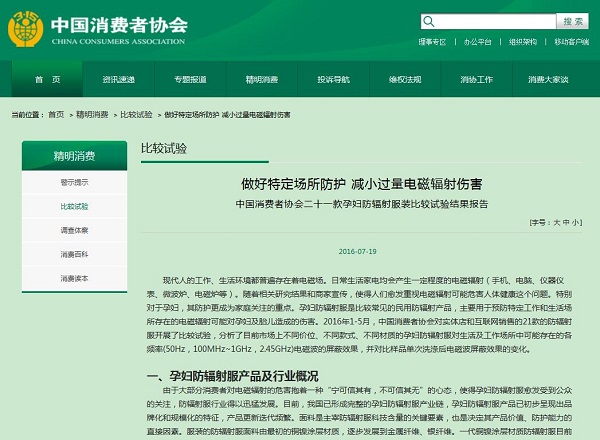This screenshot has height=440, width=600.
Task: Open 消费读本 sidebar entry
Action: [x=74, y=278]
